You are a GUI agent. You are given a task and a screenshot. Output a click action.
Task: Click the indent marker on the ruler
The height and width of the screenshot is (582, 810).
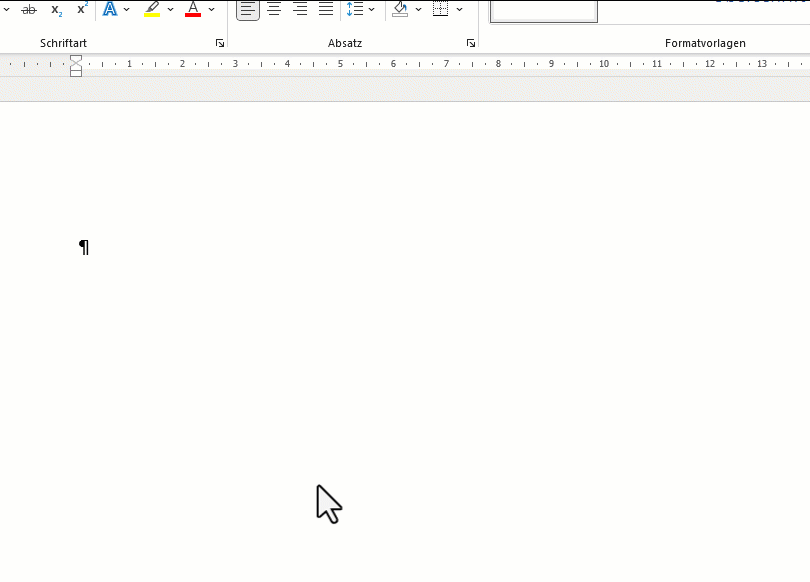(76, 66)
